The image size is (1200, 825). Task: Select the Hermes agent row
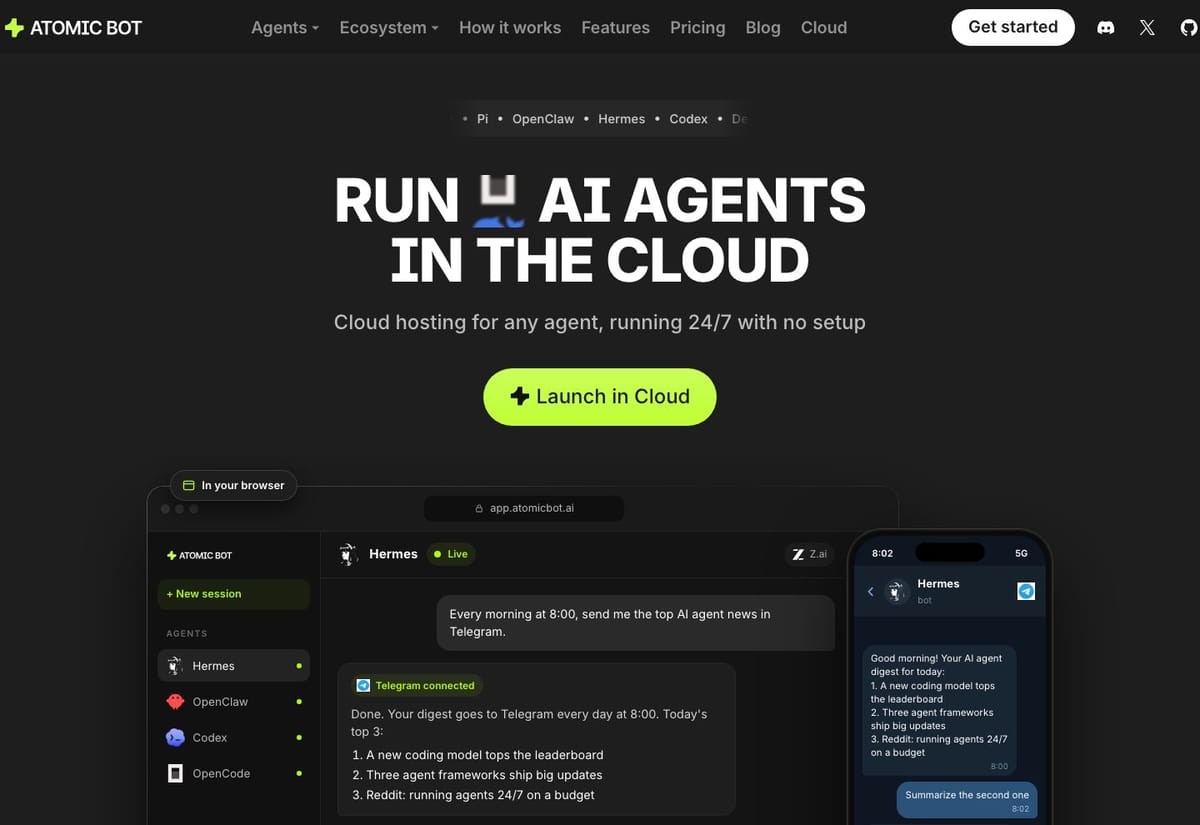pyautogui.click(x=234, y=666)
